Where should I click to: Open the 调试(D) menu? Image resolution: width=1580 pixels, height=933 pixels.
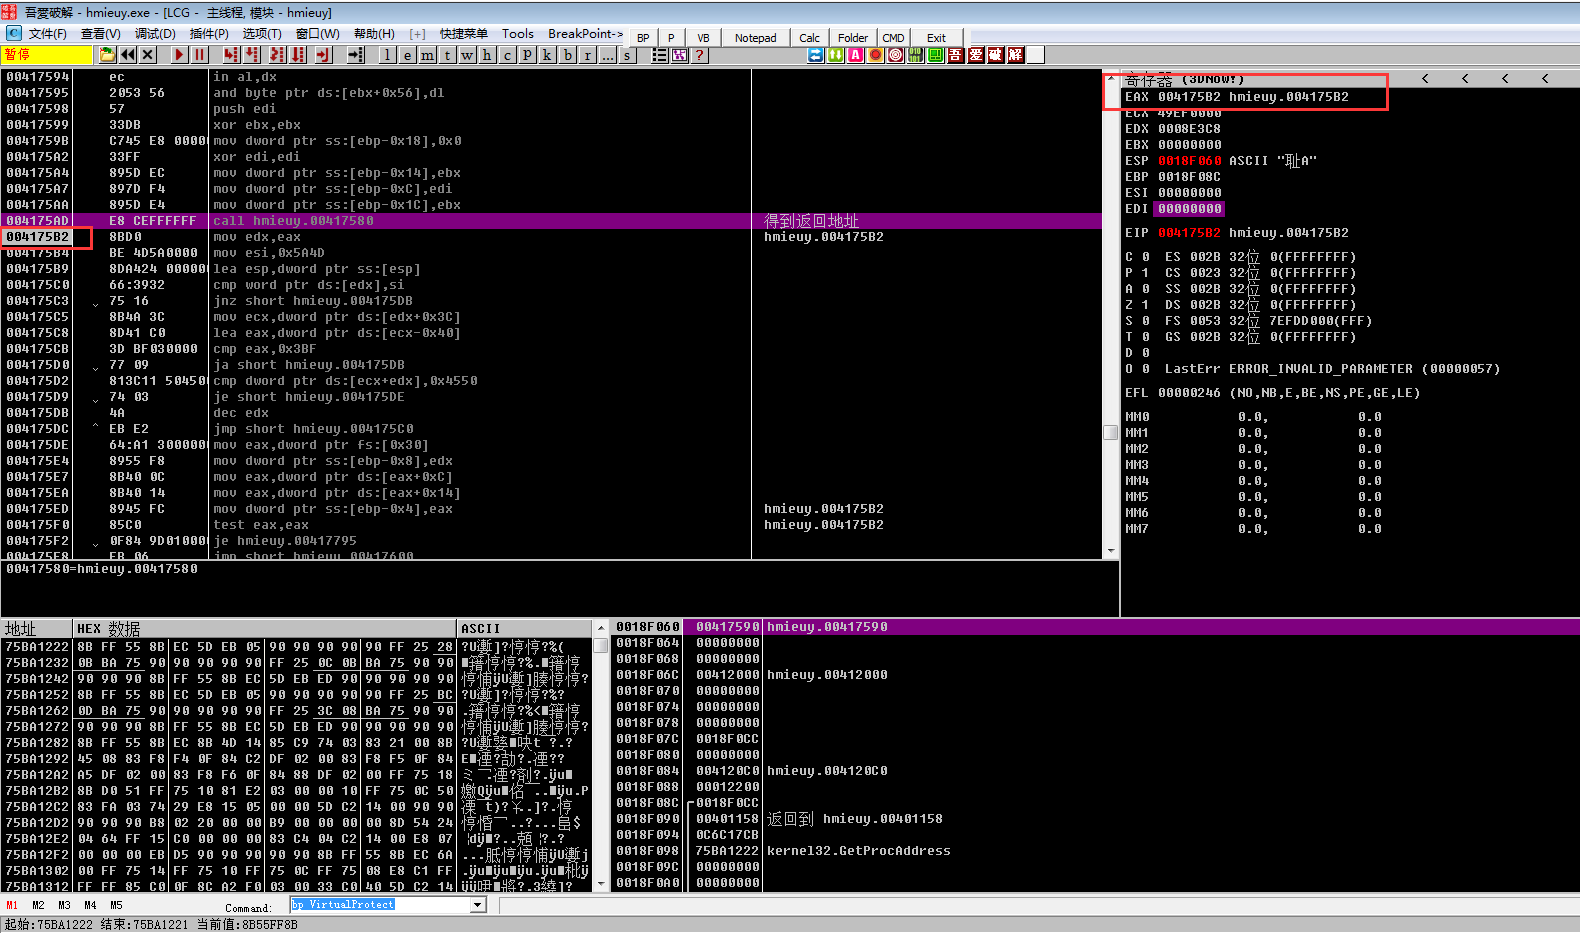point(155,34)
